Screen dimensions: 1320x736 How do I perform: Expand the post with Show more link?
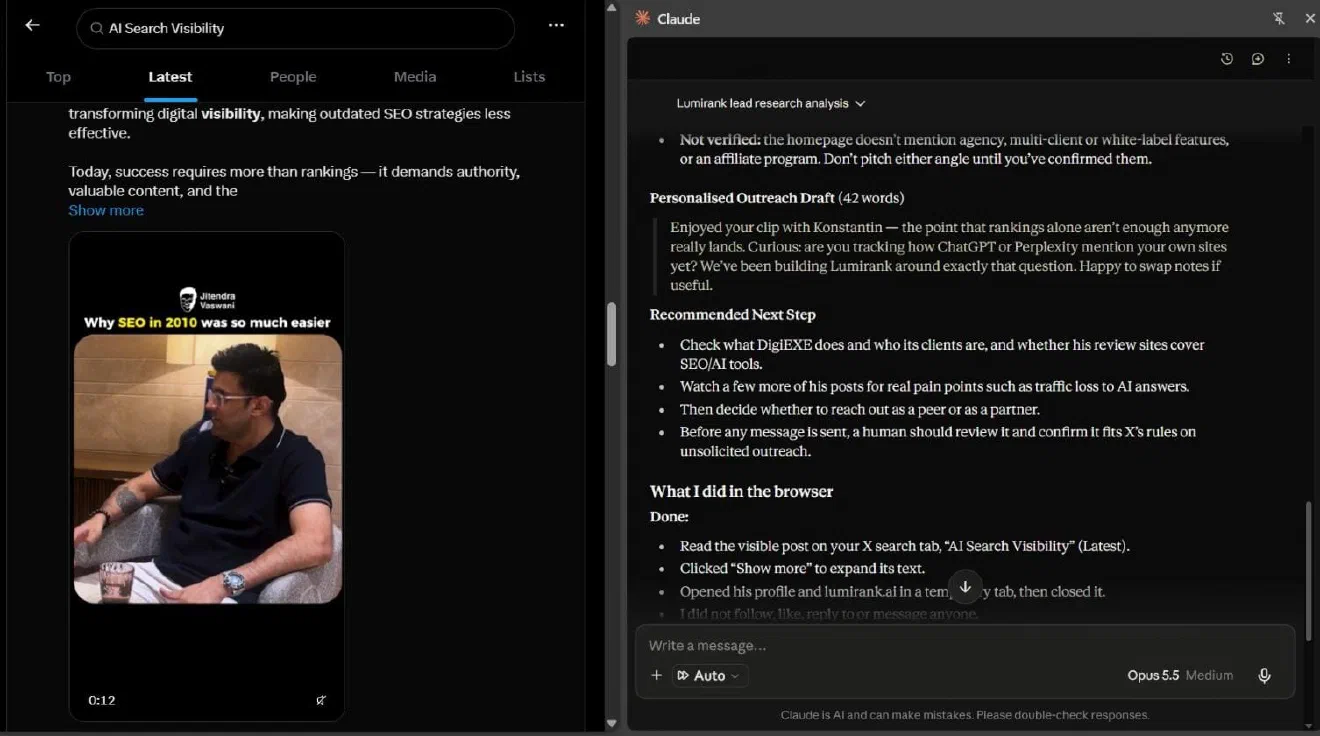(106, 210)
